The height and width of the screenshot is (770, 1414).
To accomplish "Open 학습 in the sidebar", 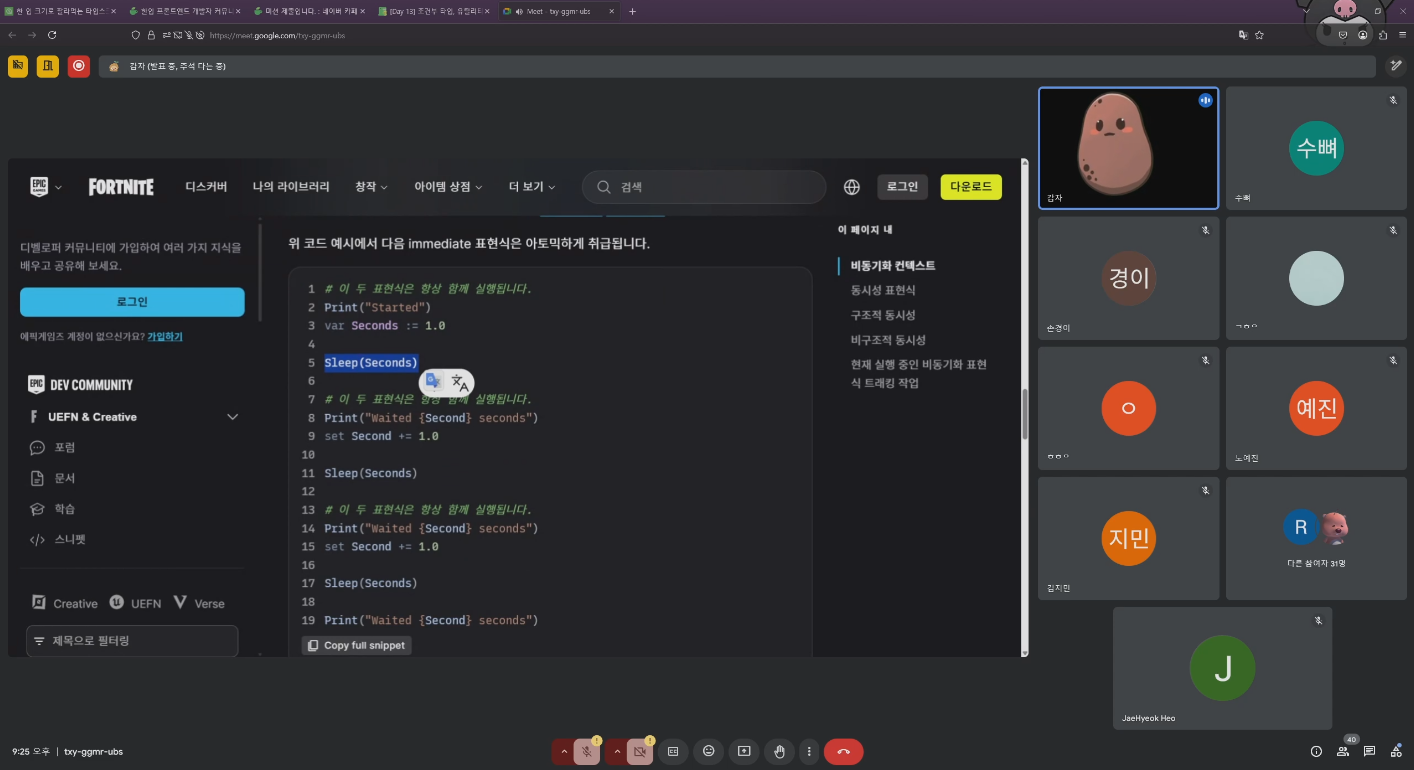I will pos(64,509).
